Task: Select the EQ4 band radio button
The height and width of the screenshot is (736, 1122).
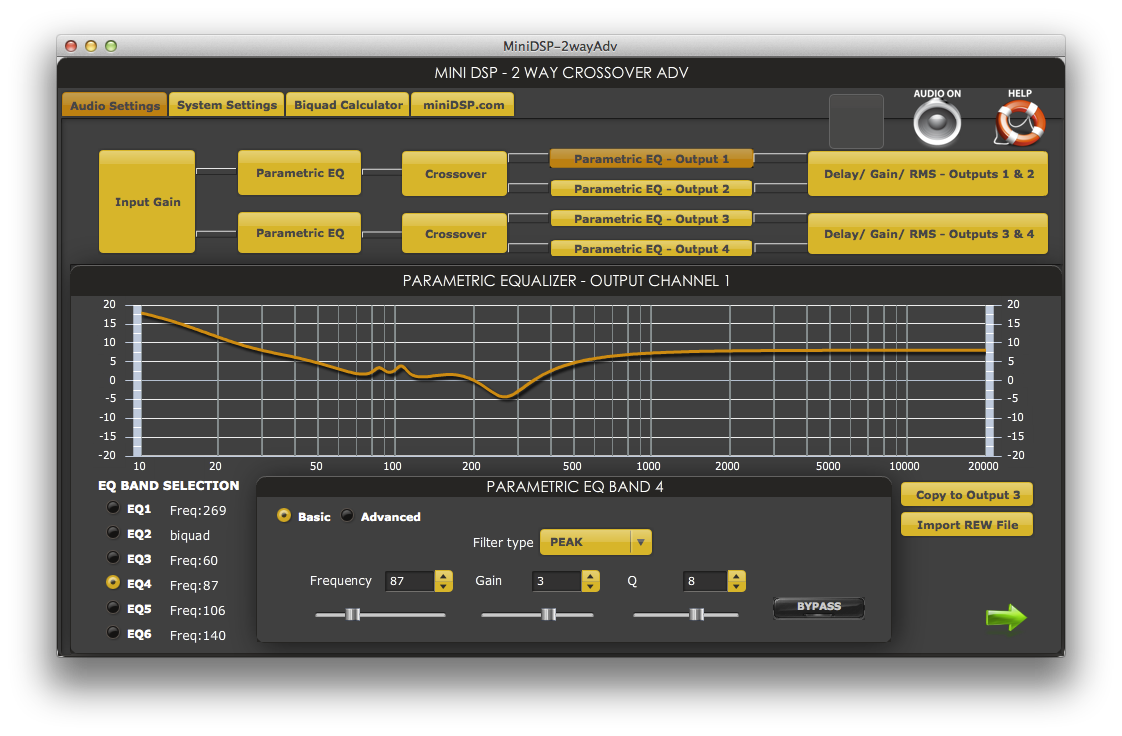Action: point(113,583)
